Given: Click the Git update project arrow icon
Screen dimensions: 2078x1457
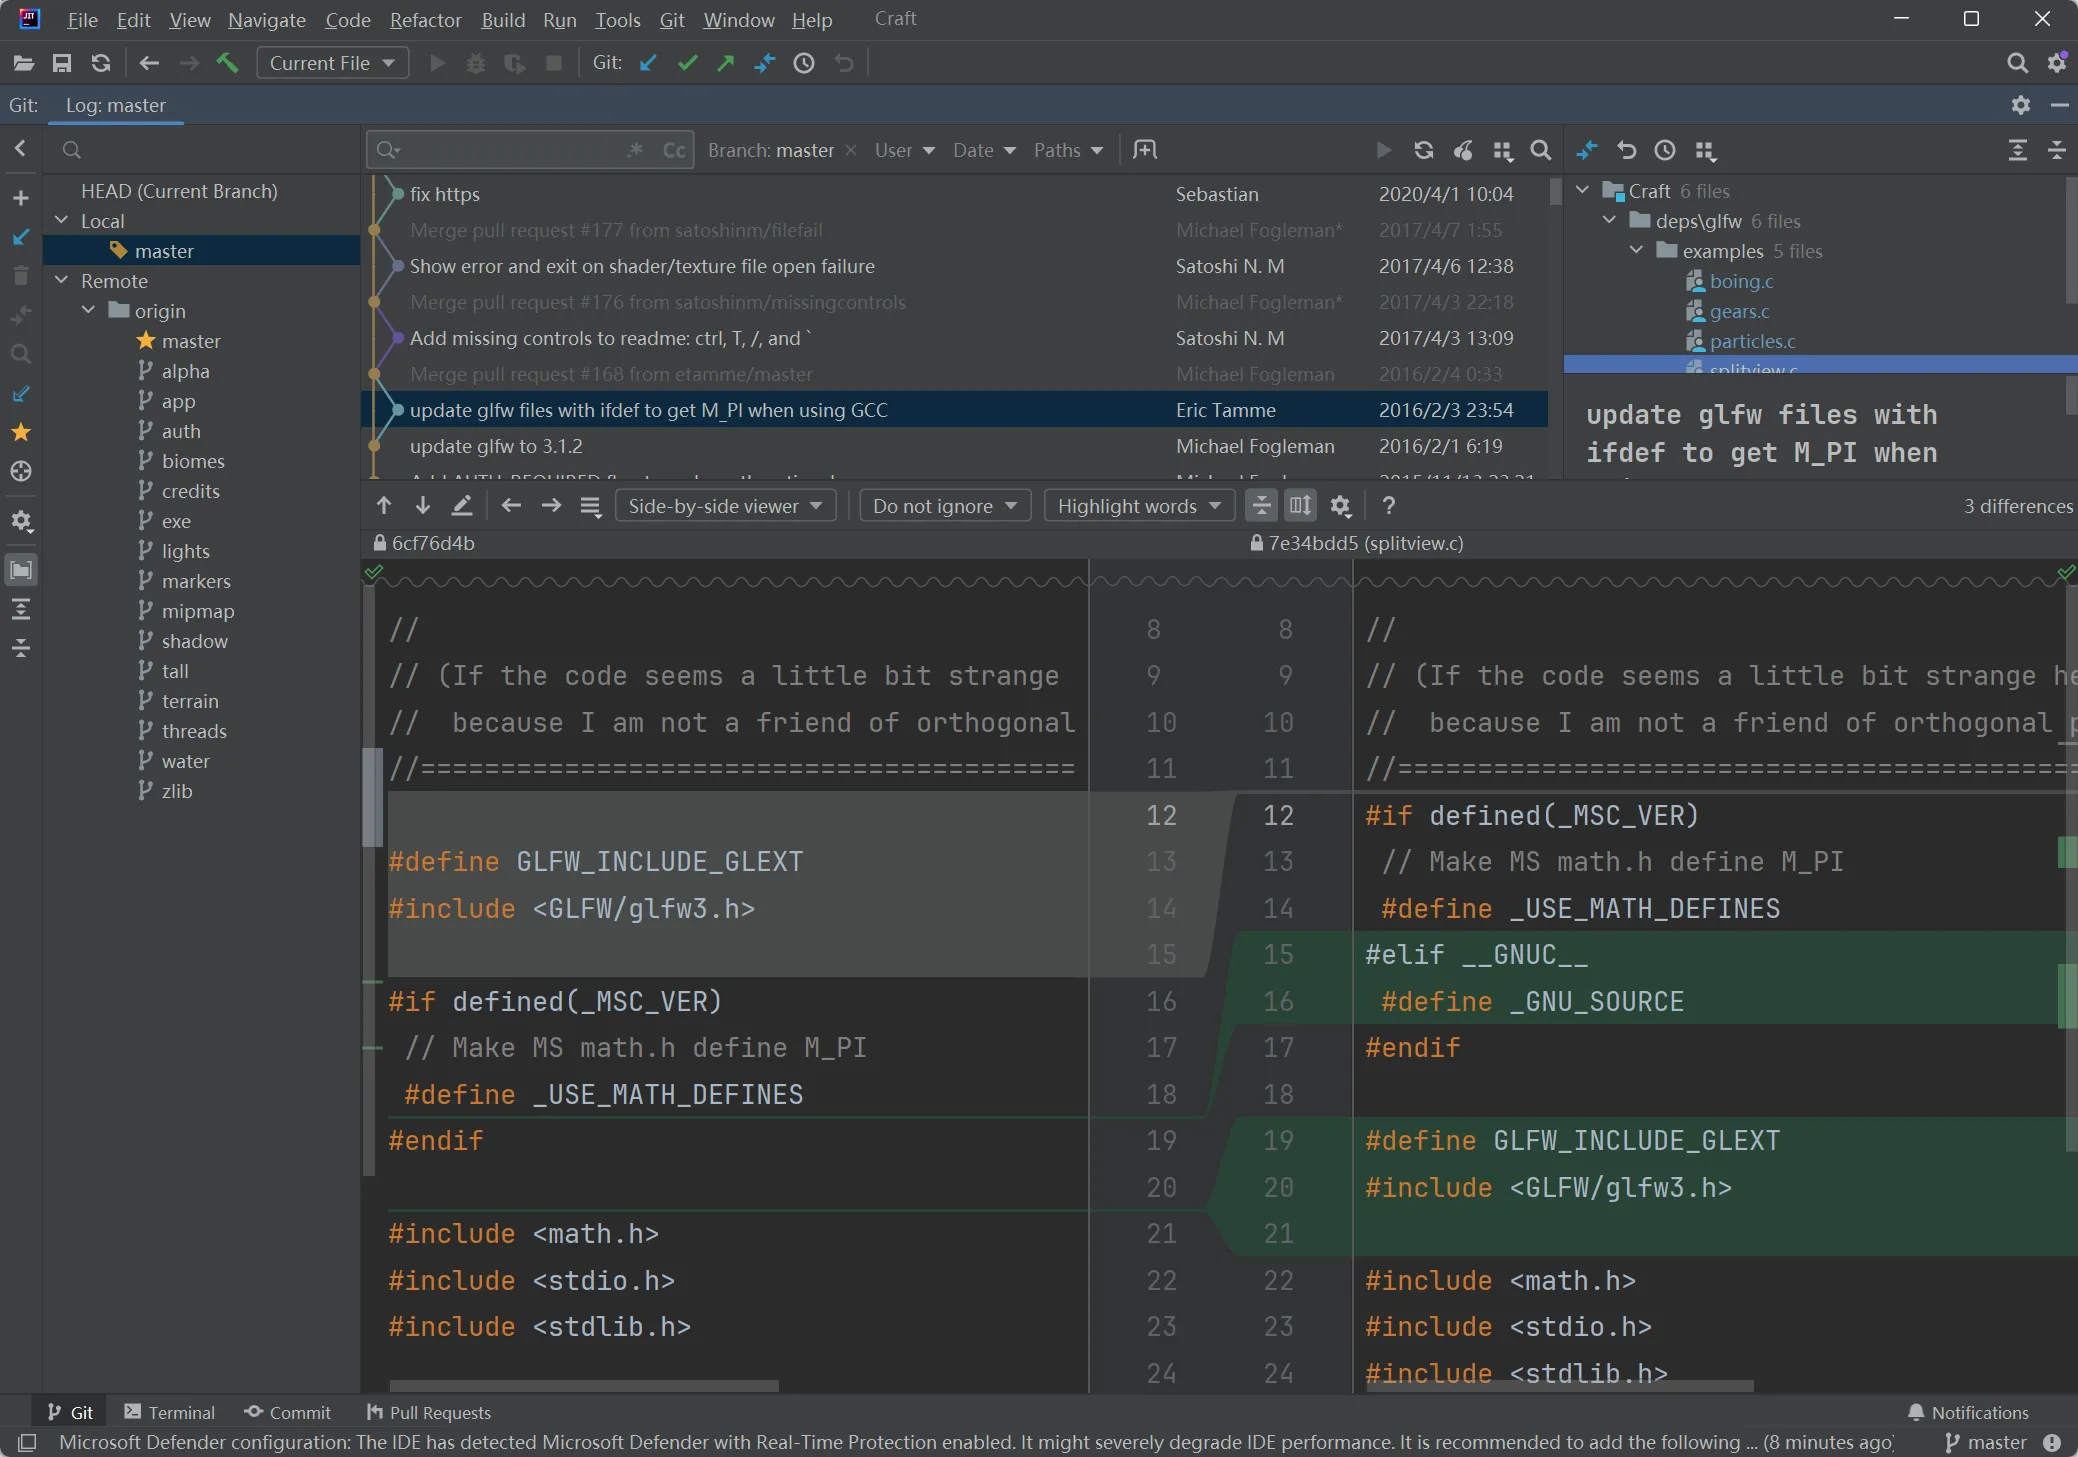Looking at the screenshot, I should coord(648,63).
